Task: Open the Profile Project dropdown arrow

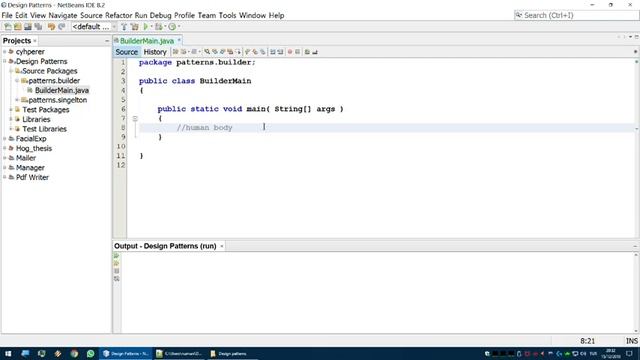Action: (x=179, y=27)
